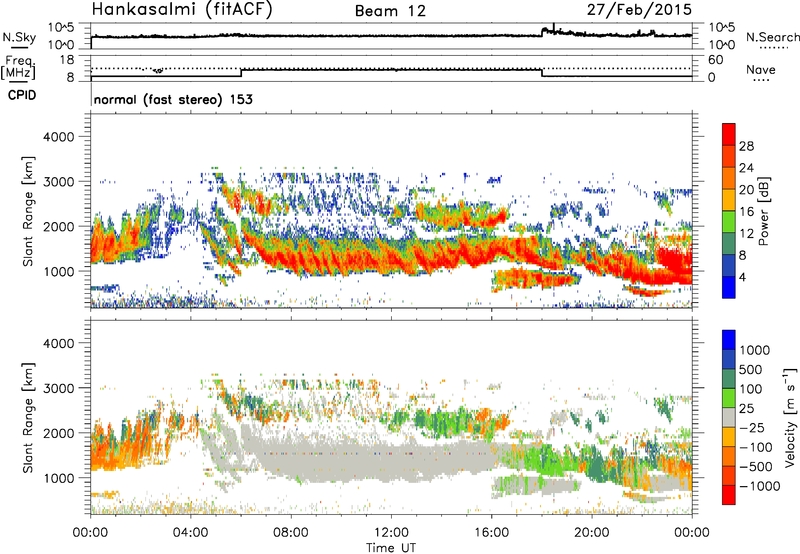Screen dimensions: 800x554
Task: Click the Velocity [m s⁻¹] colorbar title
Action: pos(790,417)
